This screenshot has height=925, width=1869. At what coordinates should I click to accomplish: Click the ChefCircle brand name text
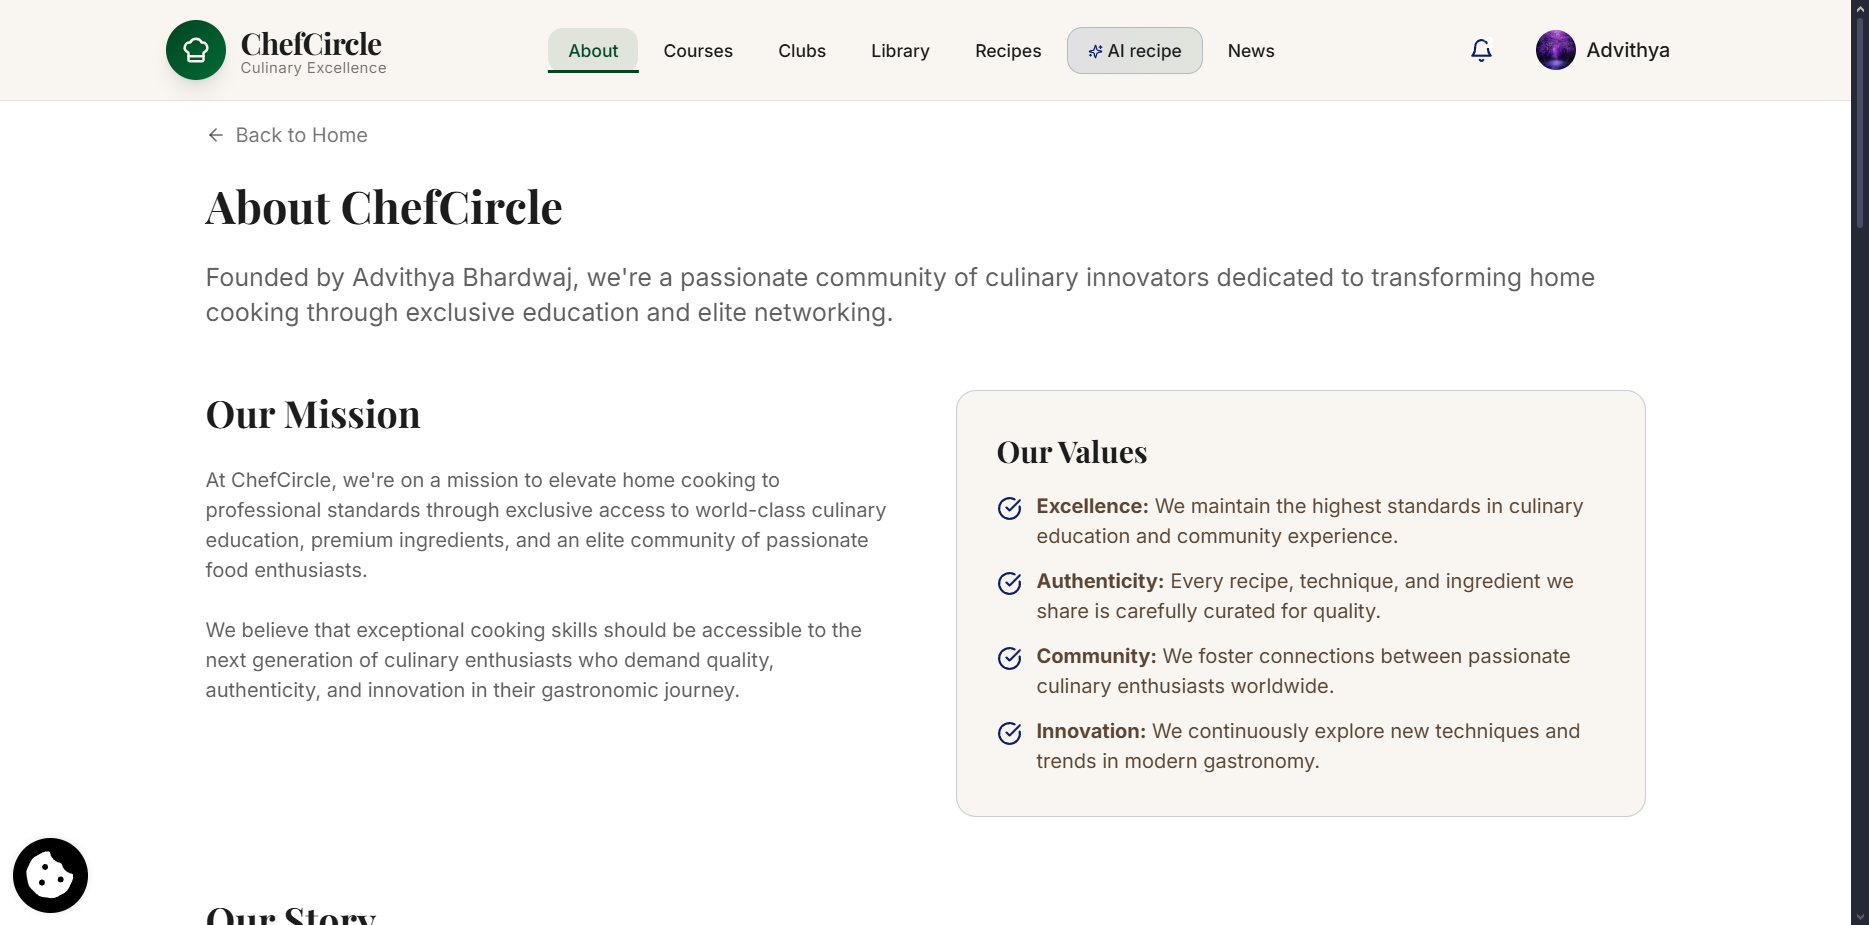[311, 44]
